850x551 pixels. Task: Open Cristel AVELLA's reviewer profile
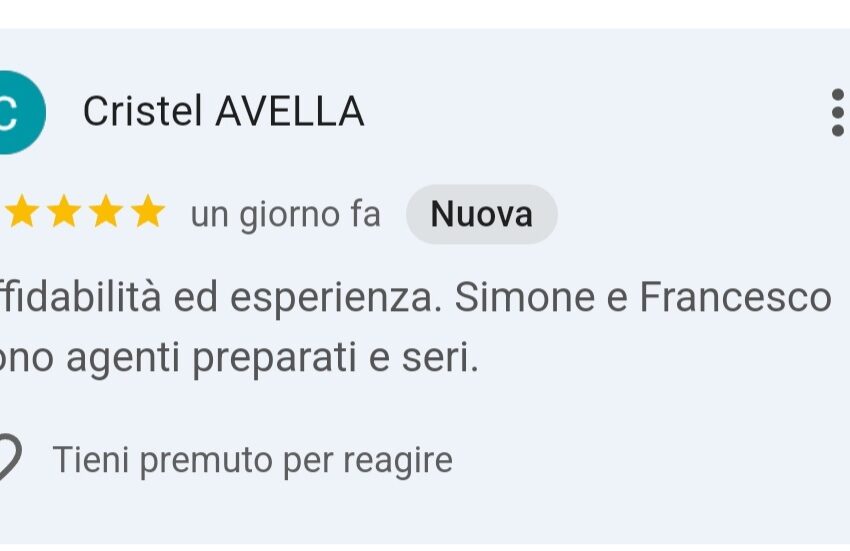pos(223,111)
